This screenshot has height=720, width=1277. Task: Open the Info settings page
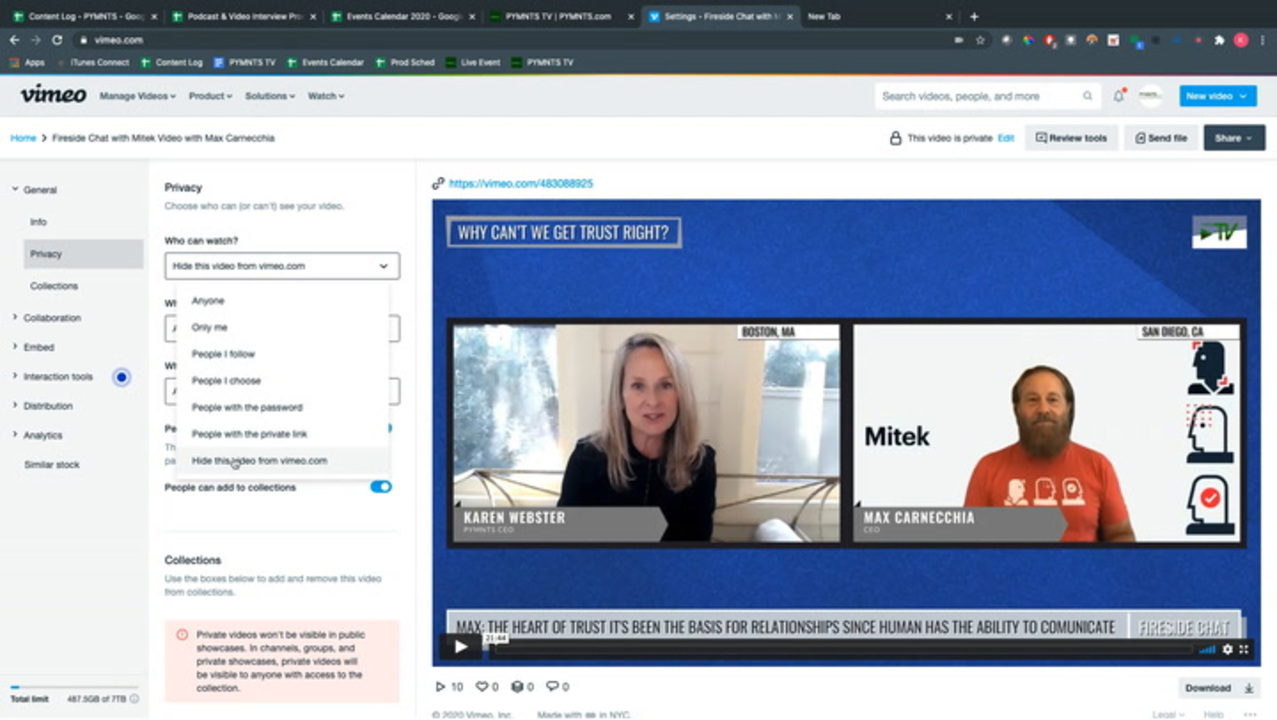click(38, 222)
